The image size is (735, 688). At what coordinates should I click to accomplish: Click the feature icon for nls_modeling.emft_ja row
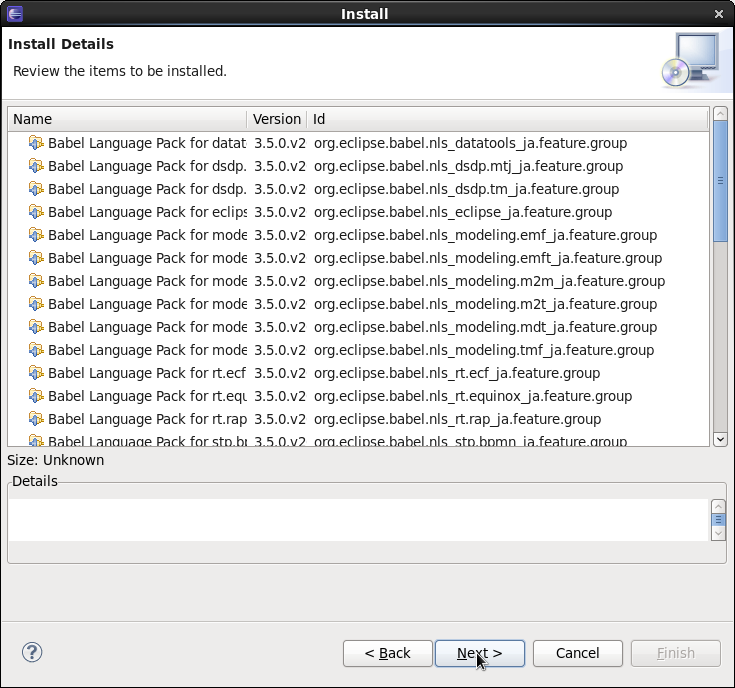point(36,257)
